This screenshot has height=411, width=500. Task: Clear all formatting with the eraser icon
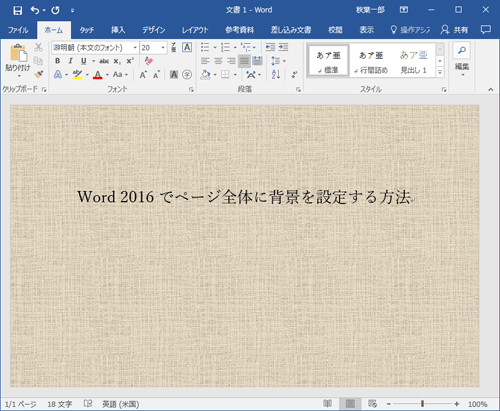[148, 61]
